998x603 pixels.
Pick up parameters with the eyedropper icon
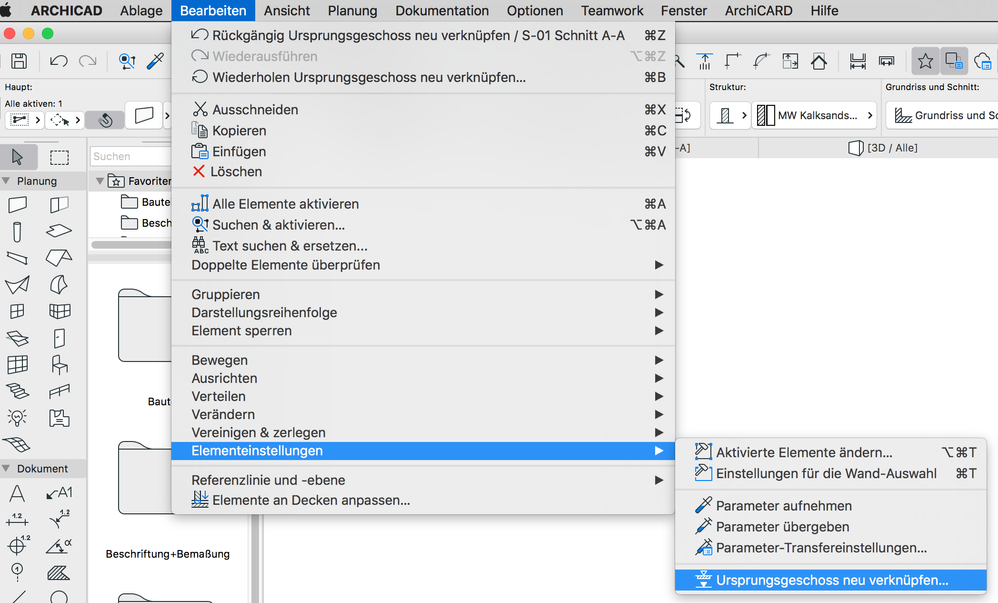tap(155, 61)
